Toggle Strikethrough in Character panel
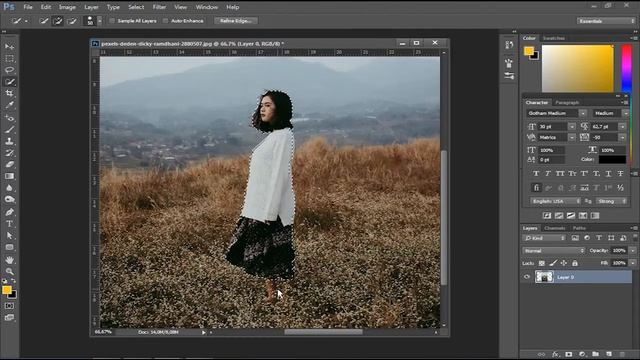Viewport: 640px width, 360px height. [620, 174]
